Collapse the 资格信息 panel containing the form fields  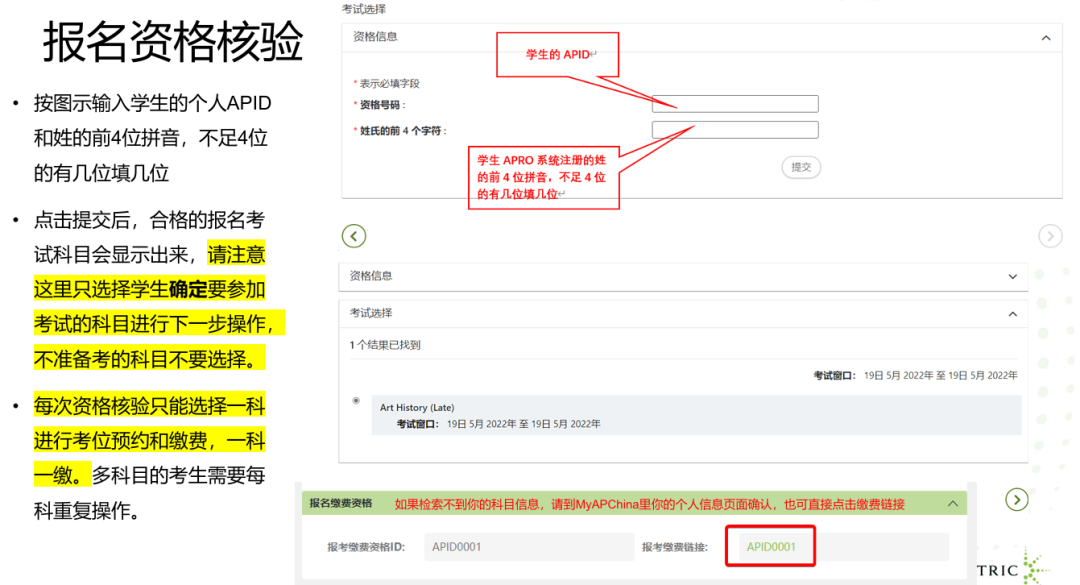(x=1046, y=38)
